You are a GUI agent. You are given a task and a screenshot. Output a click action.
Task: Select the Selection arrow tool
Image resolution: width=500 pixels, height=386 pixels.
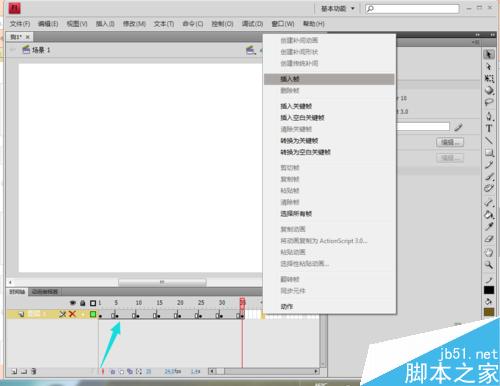click(489, 54)
